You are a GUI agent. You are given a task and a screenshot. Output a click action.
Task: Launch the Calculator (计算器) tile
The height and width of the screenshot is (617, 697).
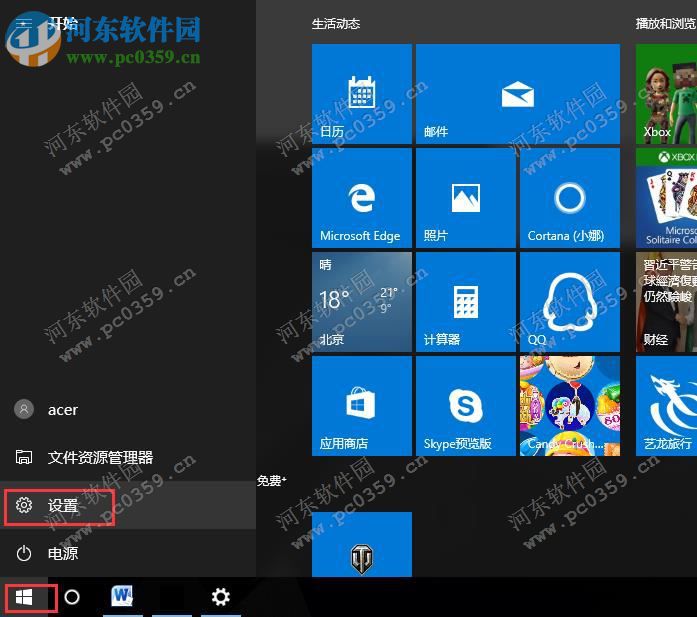click(466, 302)
